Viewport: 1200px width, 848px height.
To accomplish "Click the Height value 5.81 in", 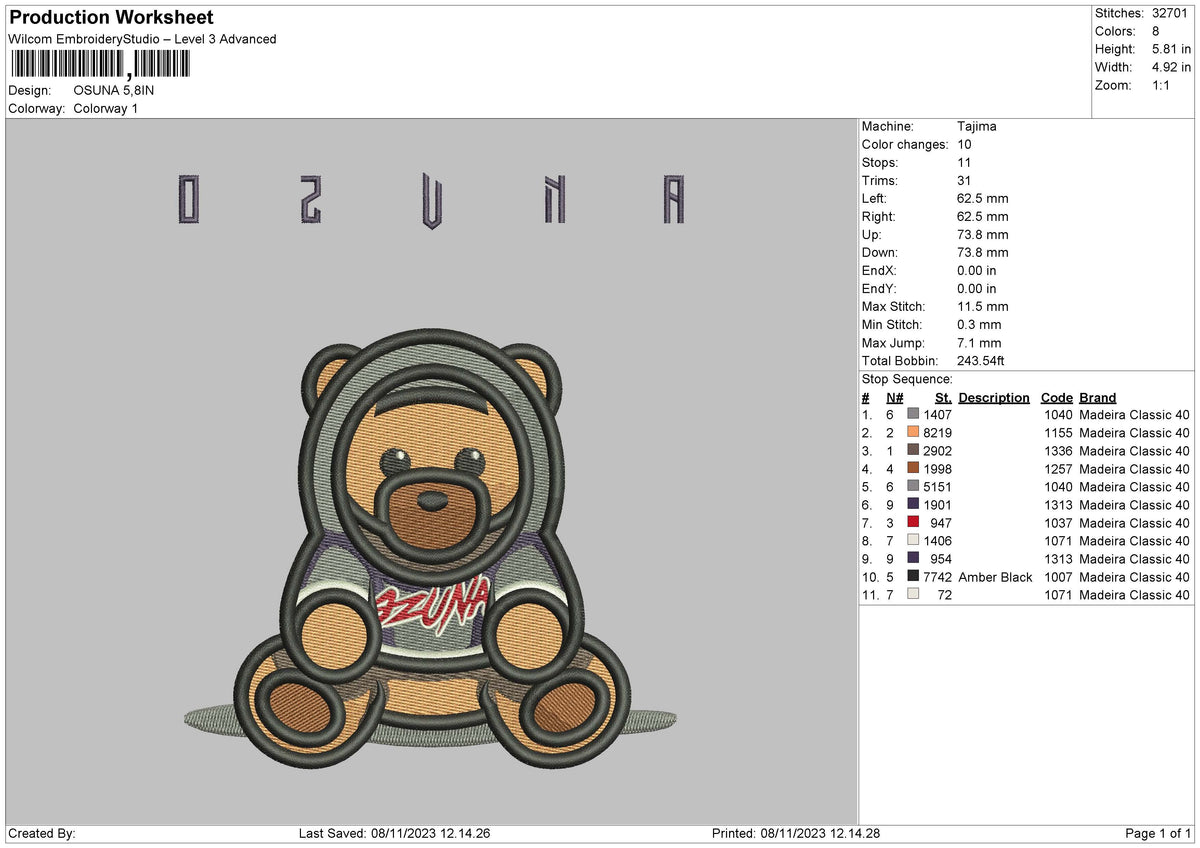I will (1170, 49).
